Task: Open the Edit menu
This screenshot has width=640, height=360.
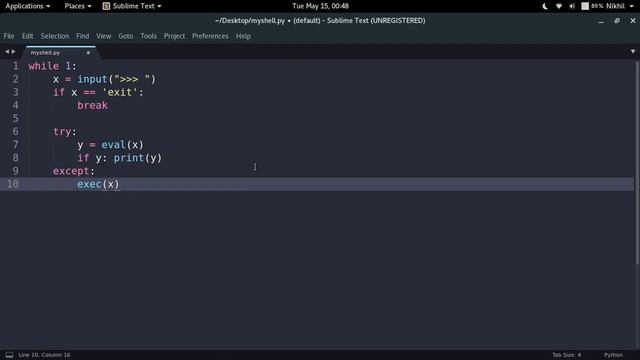Action: click(x=27, y=36)
